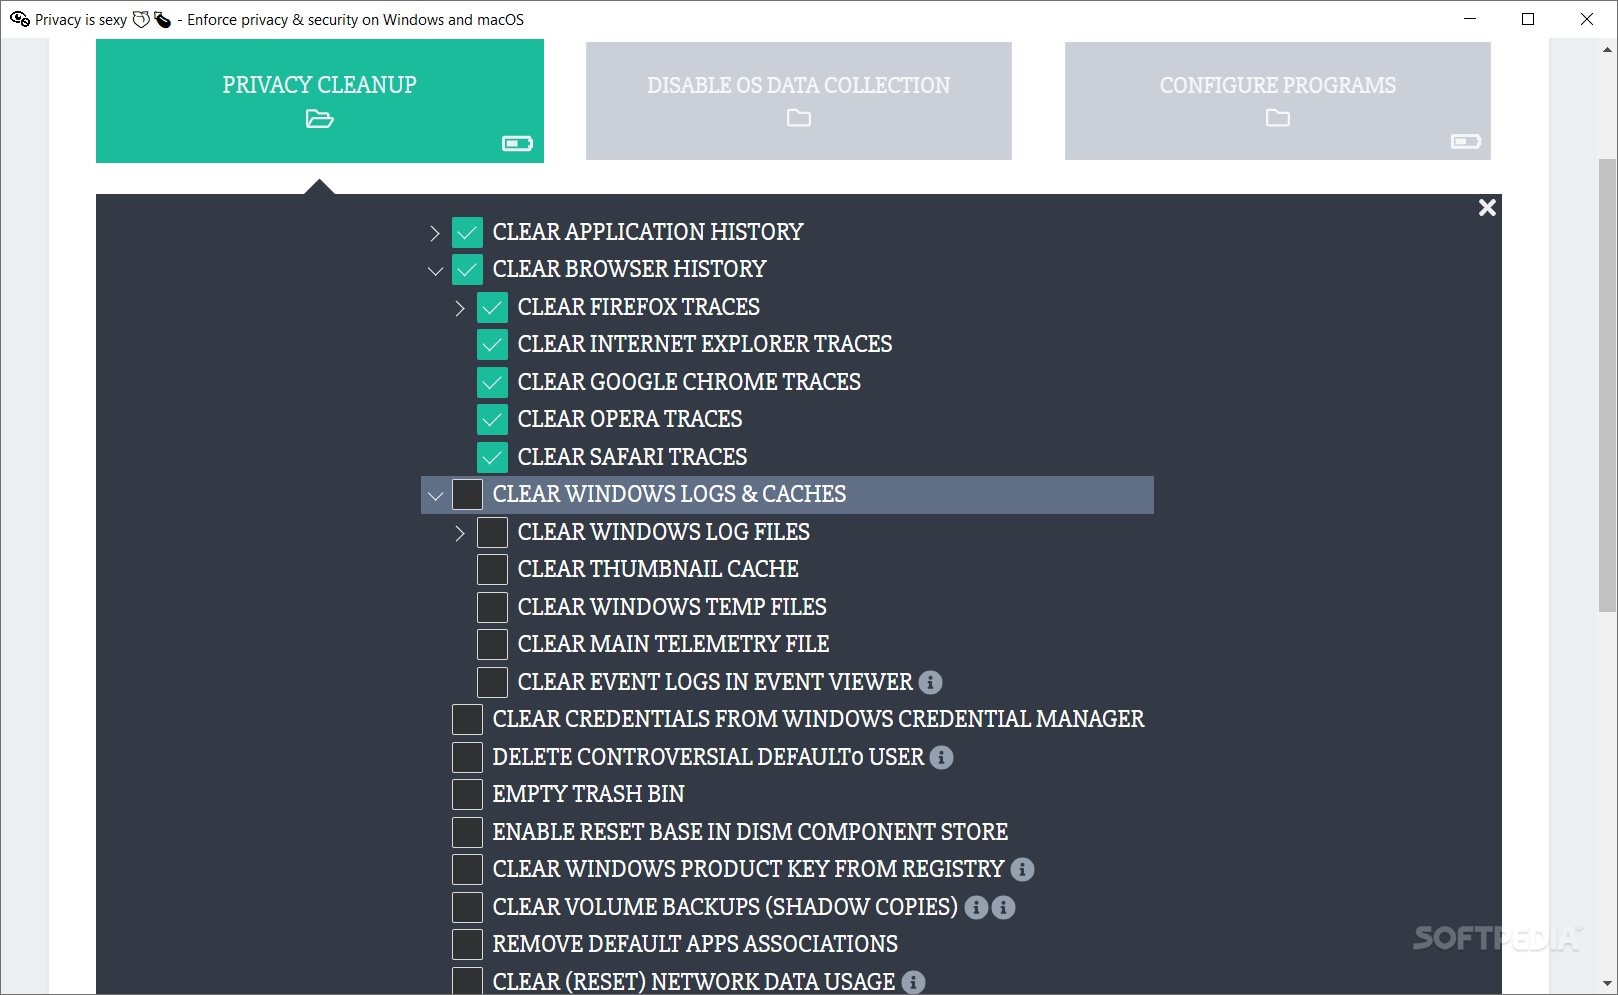The image size is (1618, 995).
Task: Maximize the Privacy is sexy window
Action: tap(1527, 19)
